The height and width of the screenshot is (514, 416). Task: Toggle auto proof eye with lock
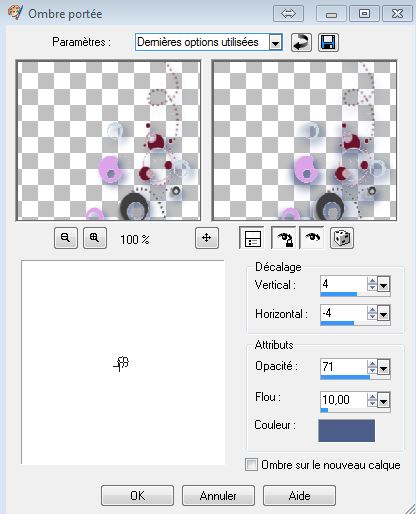[284, 238]
